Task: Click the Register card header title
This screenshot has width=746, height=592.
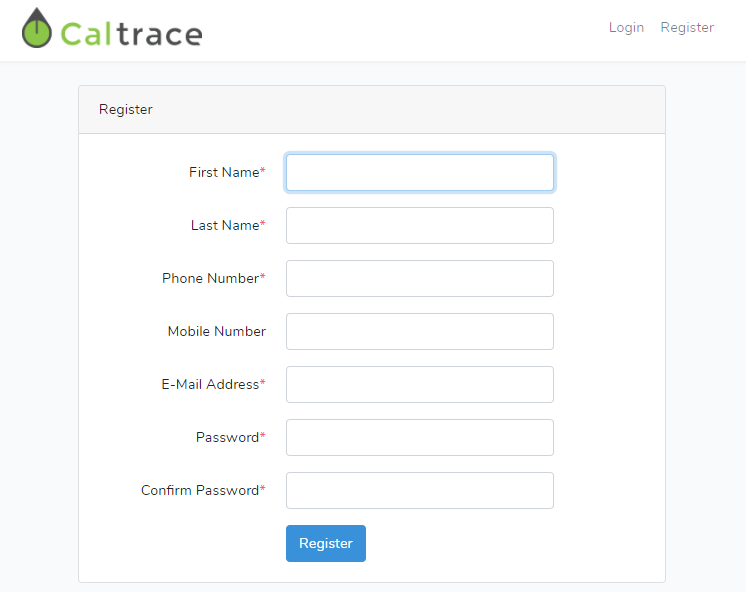Action: (126, 109)
